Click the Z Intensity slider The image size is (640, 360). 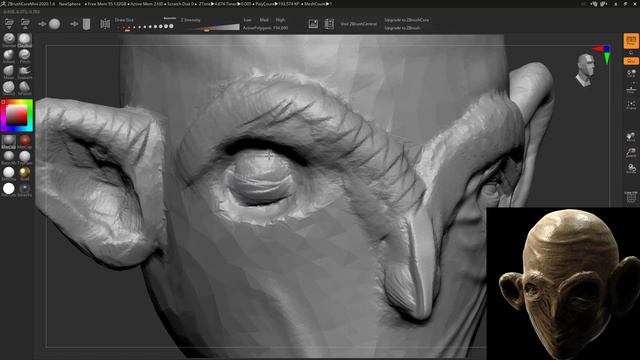211,28
